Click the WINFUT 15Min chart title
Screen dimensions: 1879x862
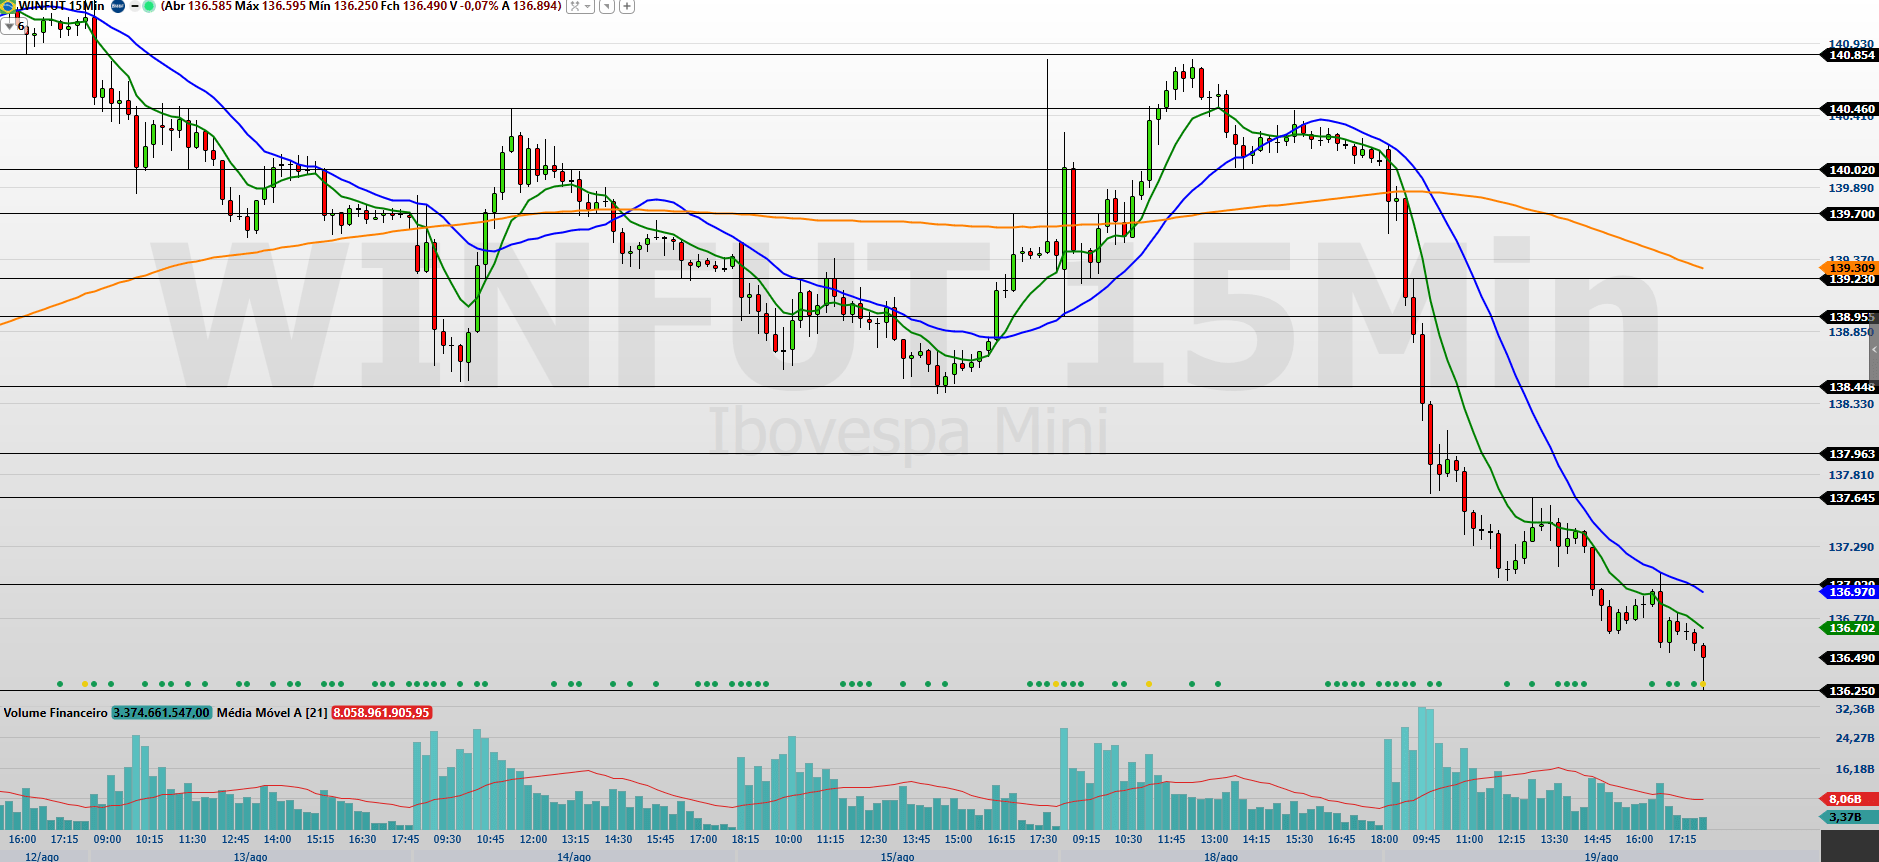(x=62, y=6)
